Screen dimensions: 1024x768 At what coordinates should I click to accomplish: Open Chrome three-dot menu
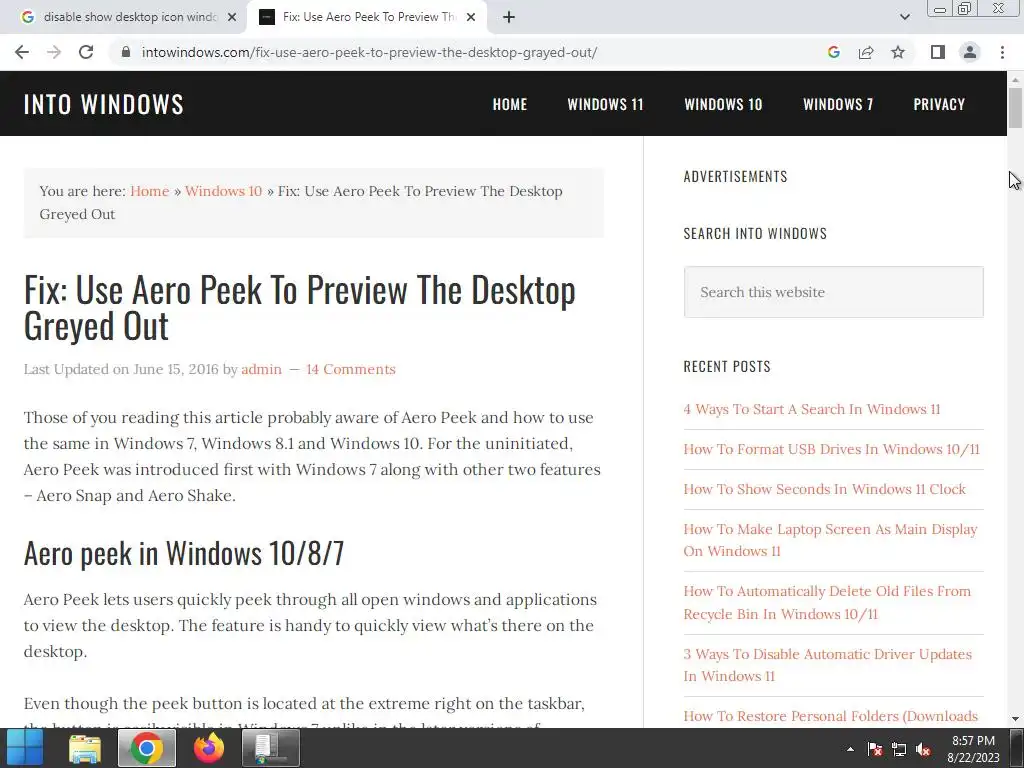(x=1002, y=52)
